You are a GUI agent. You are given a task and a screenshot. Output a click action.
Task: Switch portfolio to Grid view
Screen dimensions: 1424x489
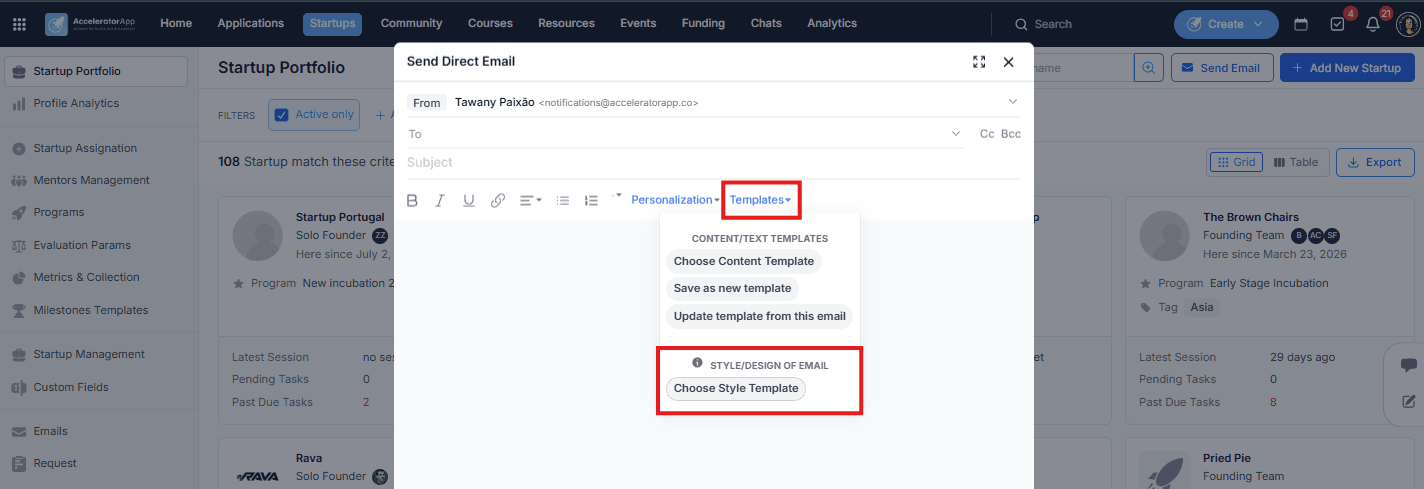click(x=1236, y=162)
